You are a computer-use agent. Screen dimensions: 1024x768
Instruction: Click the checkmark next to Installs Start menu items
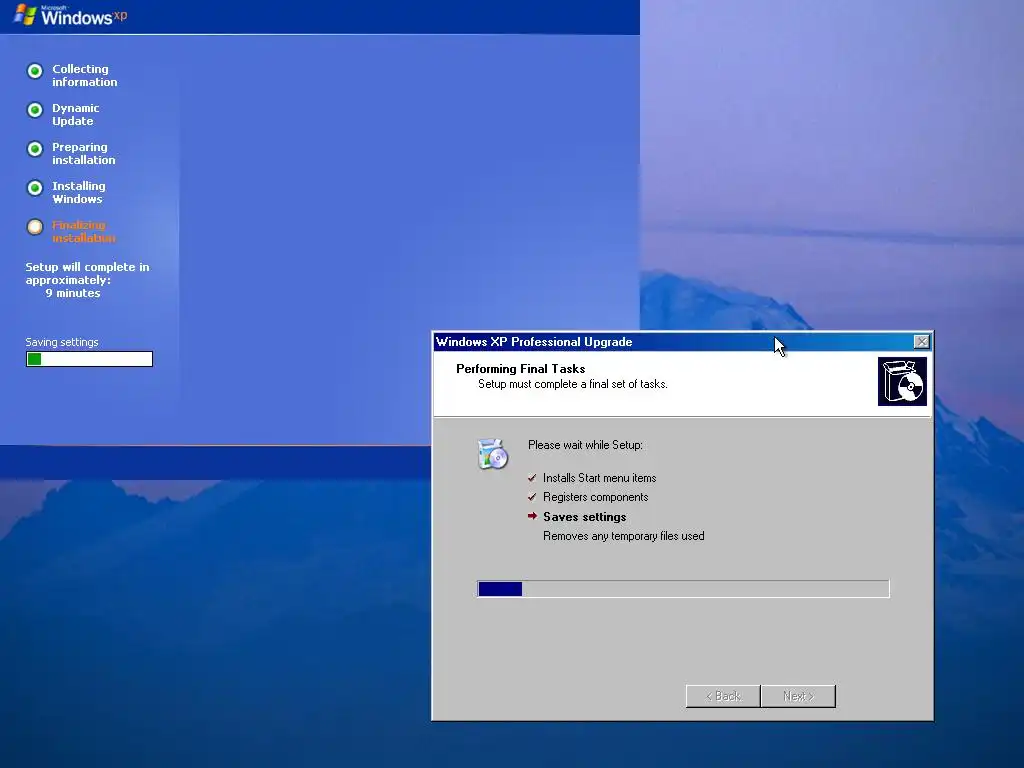click(x=532, y=478)
